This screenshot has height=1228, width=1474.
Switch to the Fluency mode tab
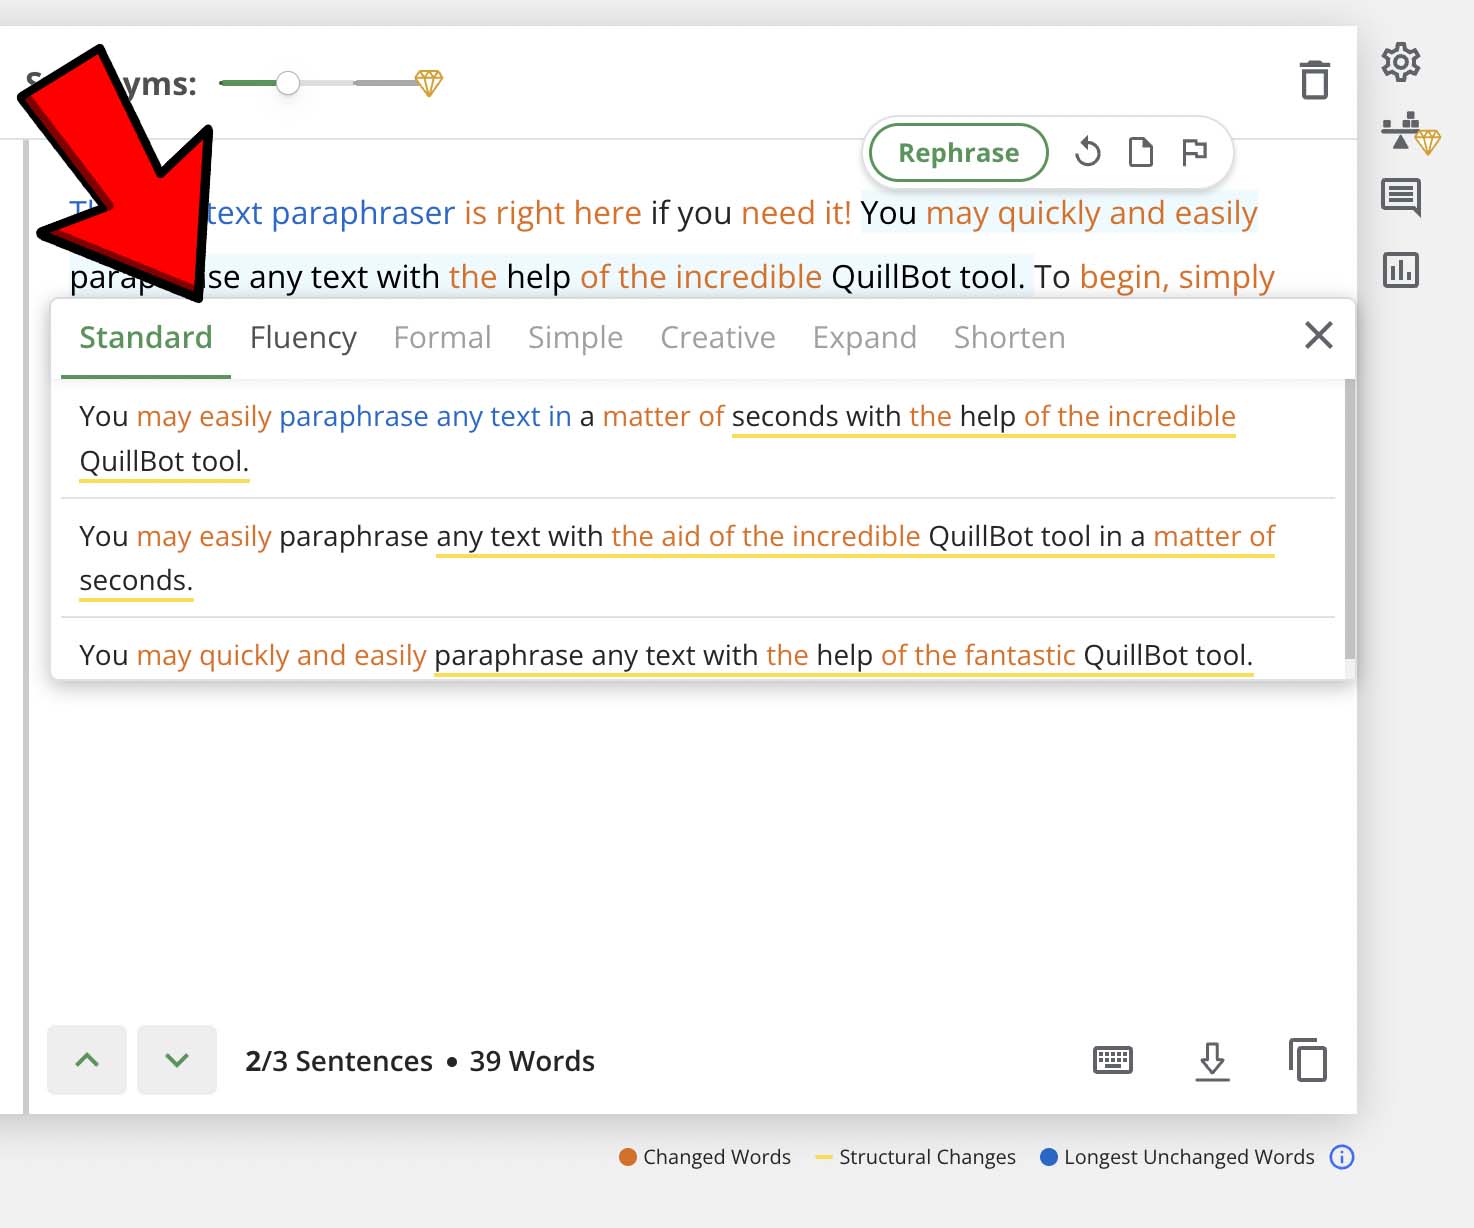(303, 337)
